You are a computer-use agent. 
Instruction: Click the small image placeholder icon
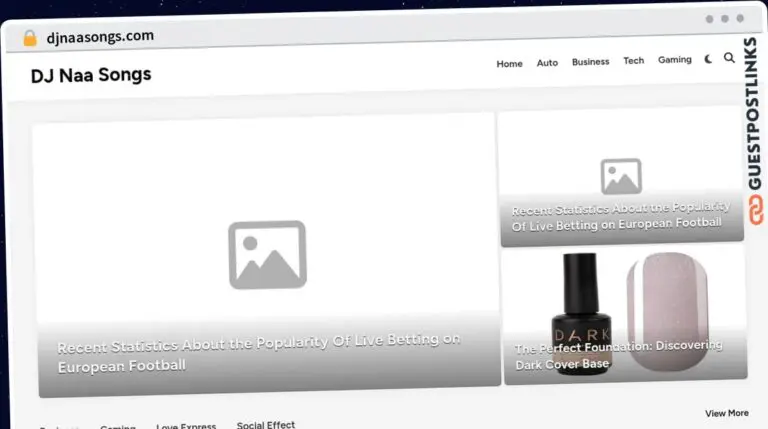(621, 176)
